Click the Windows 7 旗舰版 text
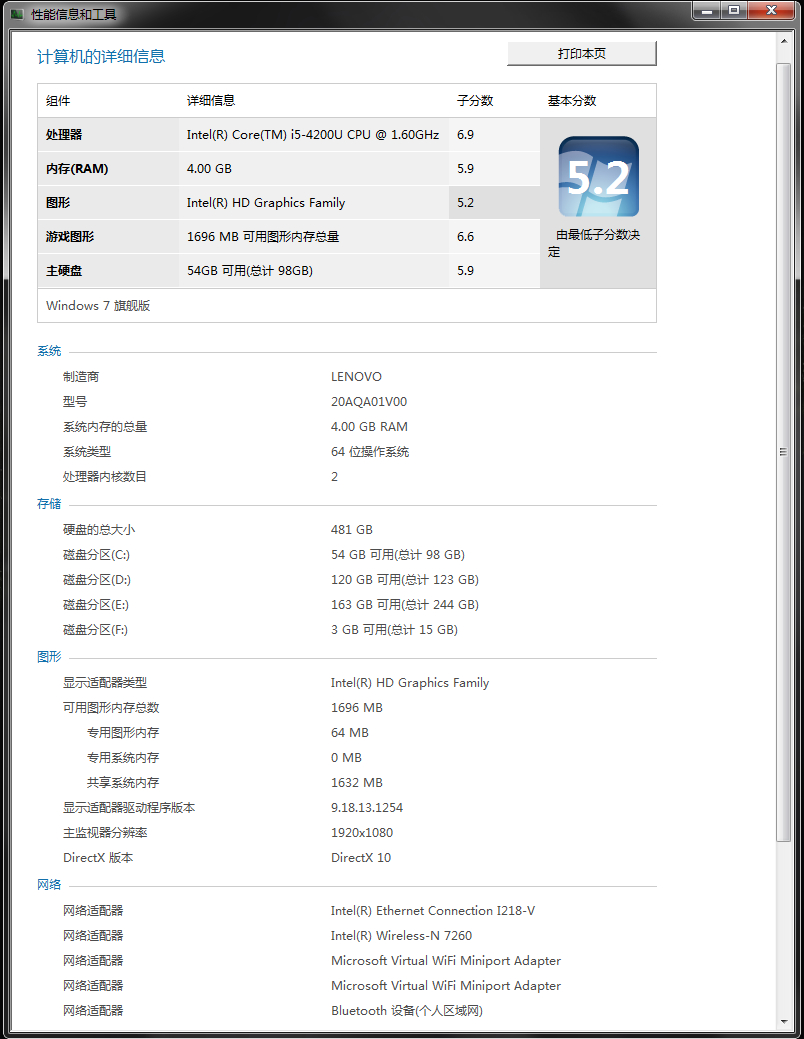Screen dimensions: 804x1039 [x=98, y=305]
